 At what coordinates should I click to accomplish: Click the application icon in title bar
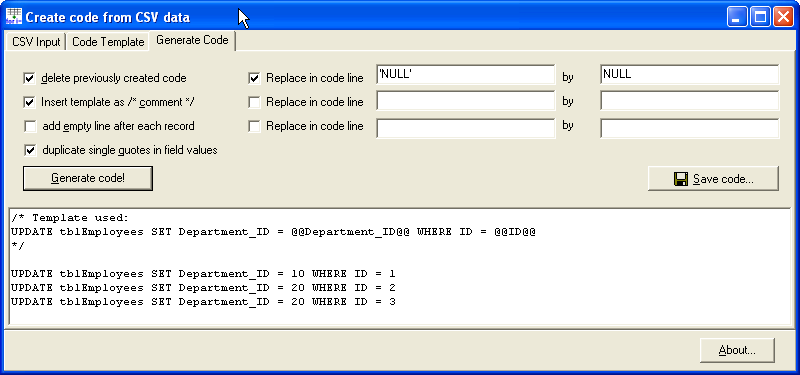(x=14, y=16)
